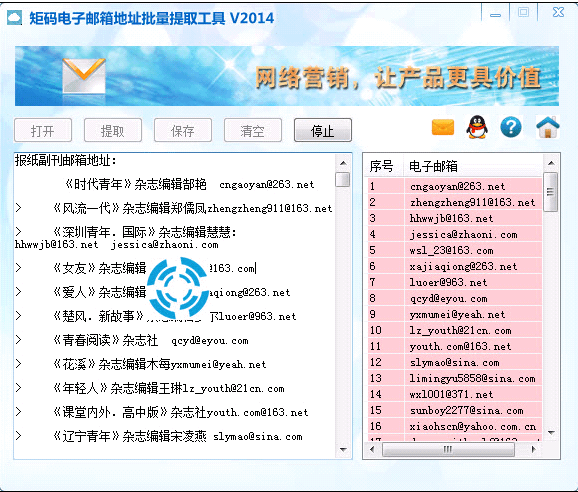Click the cloud app icon in title bar
Image resolution: width=578 pixels, height=492 pixels.
15,17
